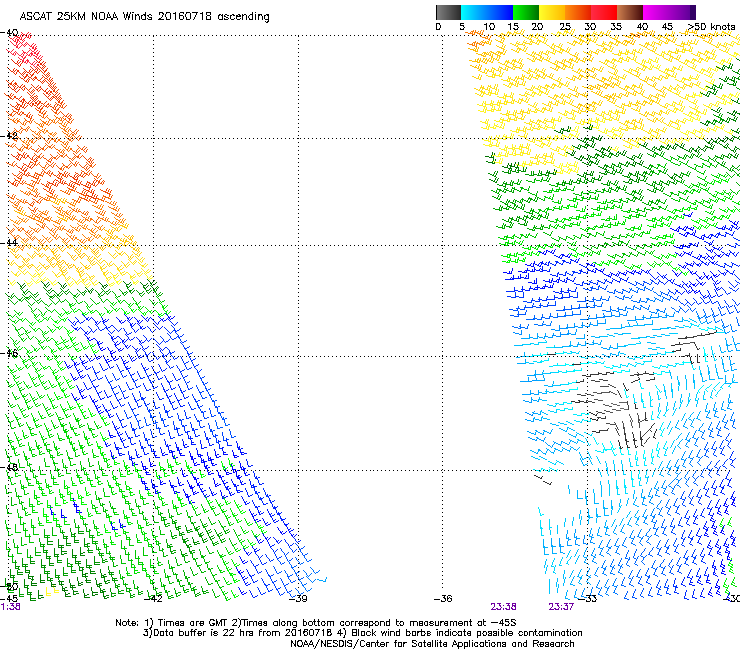Click the latitude label '-44' on left axis

point(9,243)
